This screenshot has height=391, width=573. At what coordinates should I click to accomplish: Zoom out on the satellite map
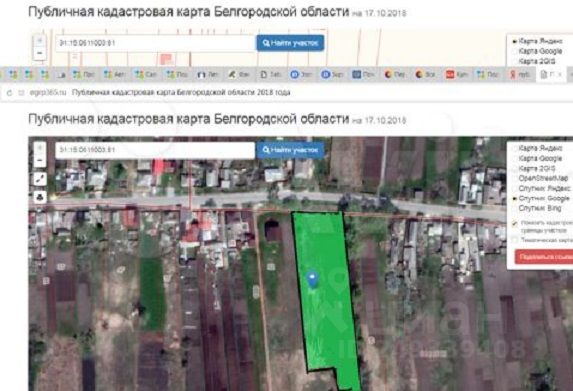point(40,160)
